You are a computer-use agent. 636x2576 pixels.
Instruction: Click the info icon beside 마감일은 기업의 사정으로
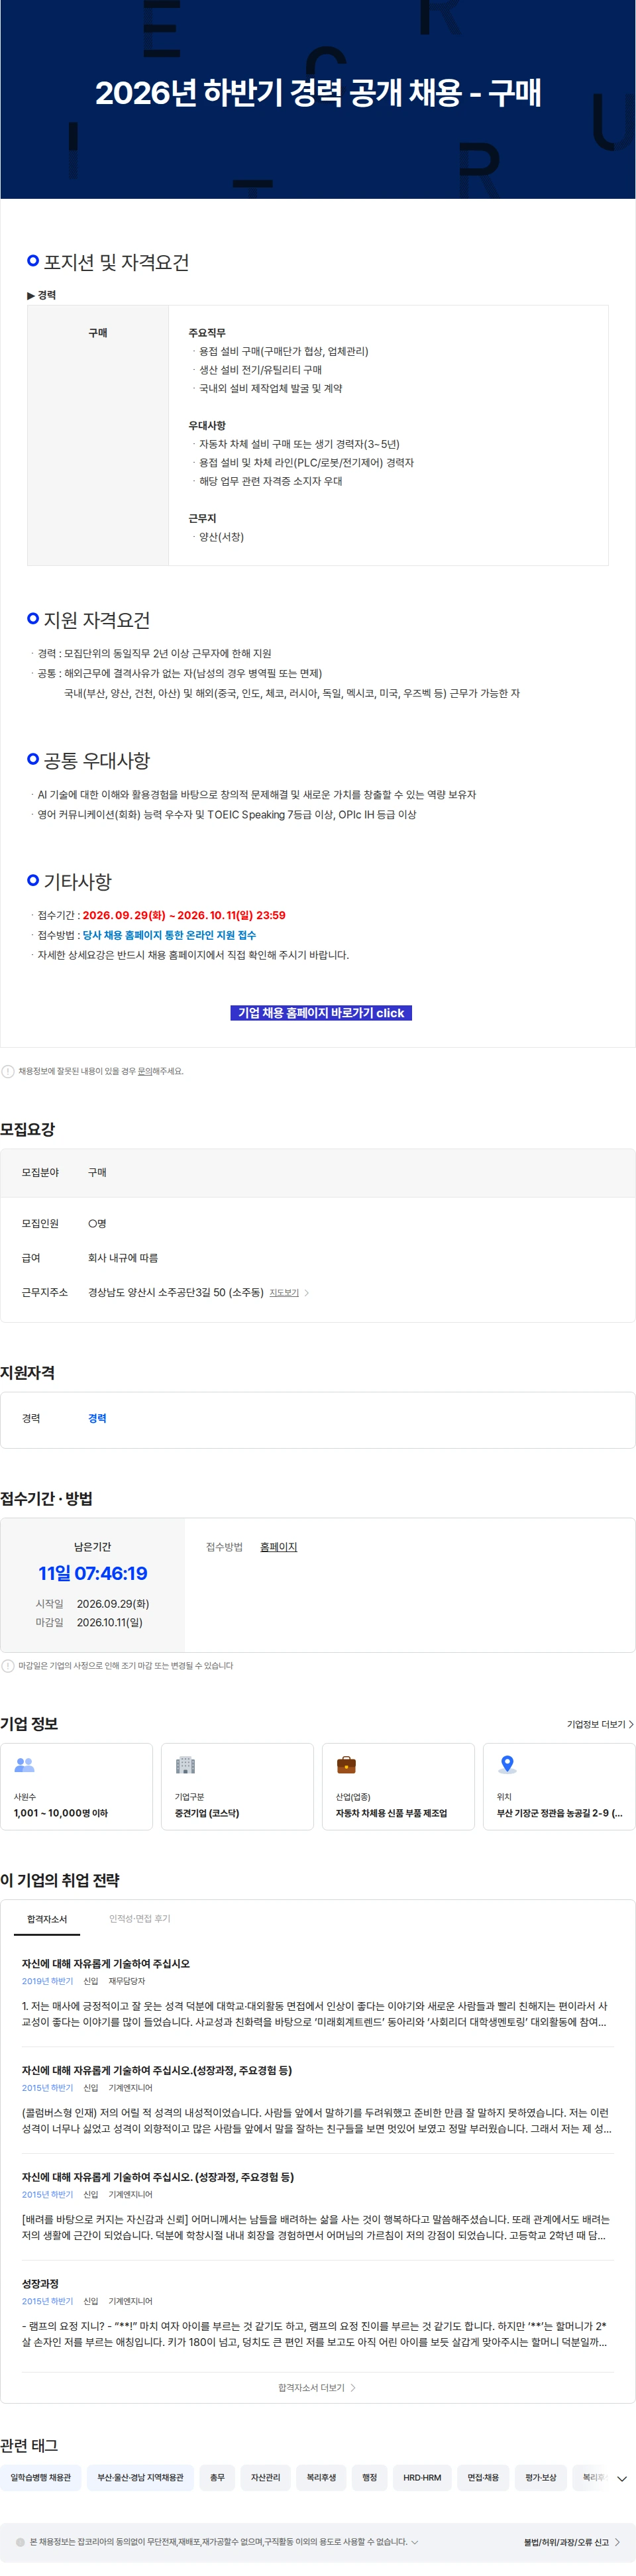tap(8, 1666)
